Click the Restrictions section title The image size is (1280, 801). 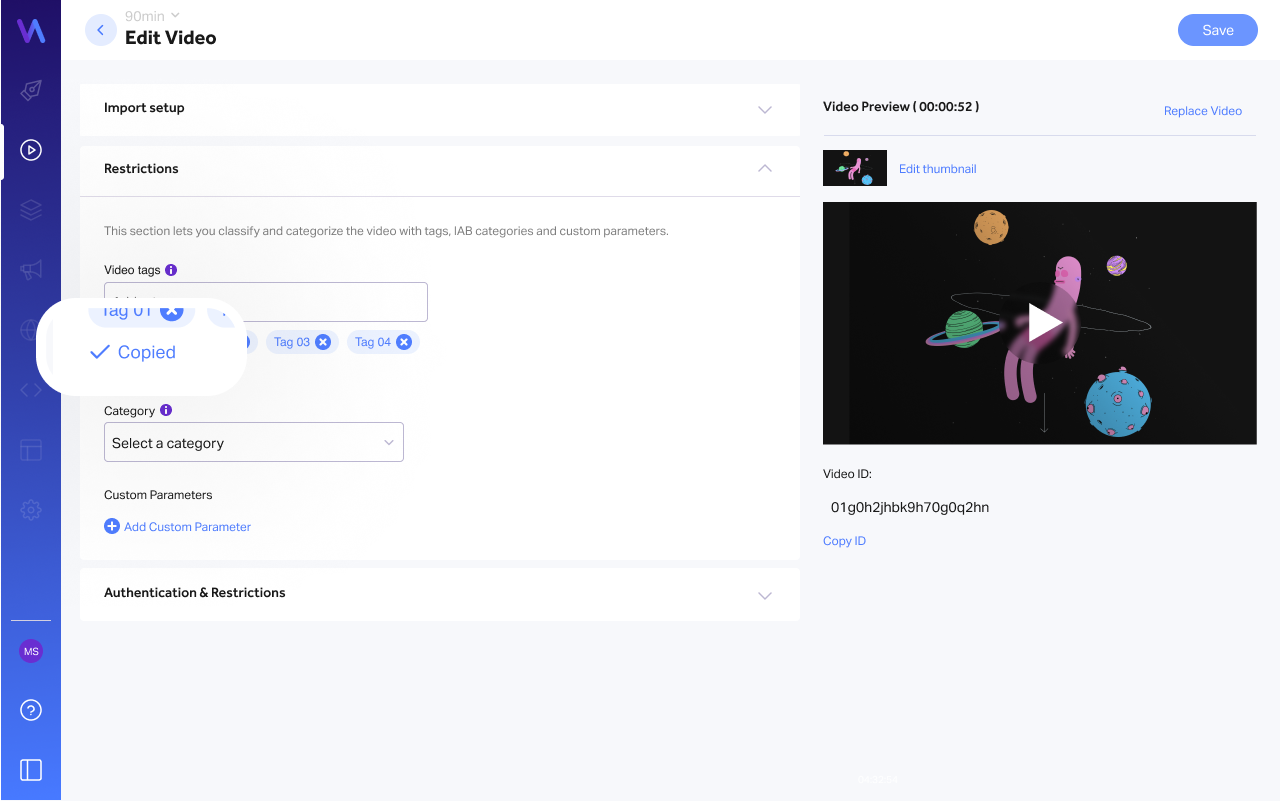pos(141,169)
